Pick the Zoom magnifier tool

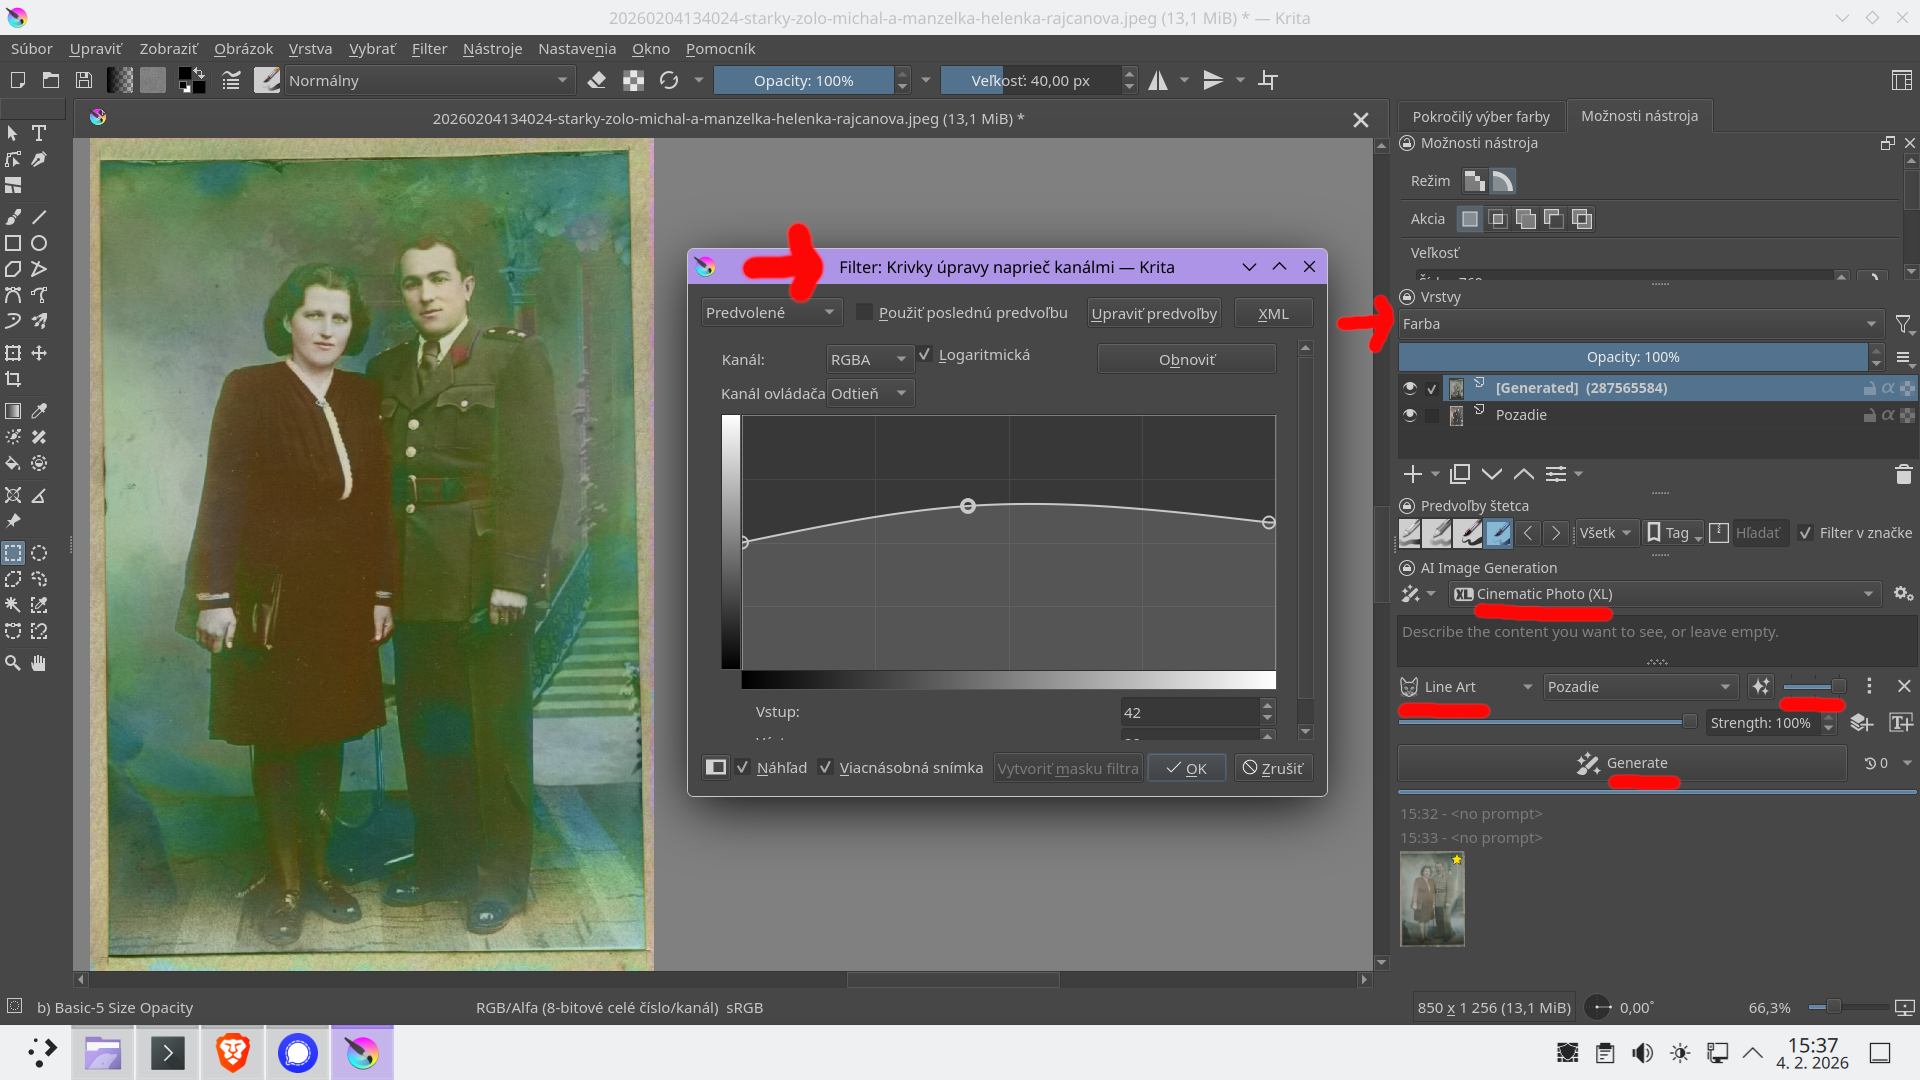(x=13, y=663)
